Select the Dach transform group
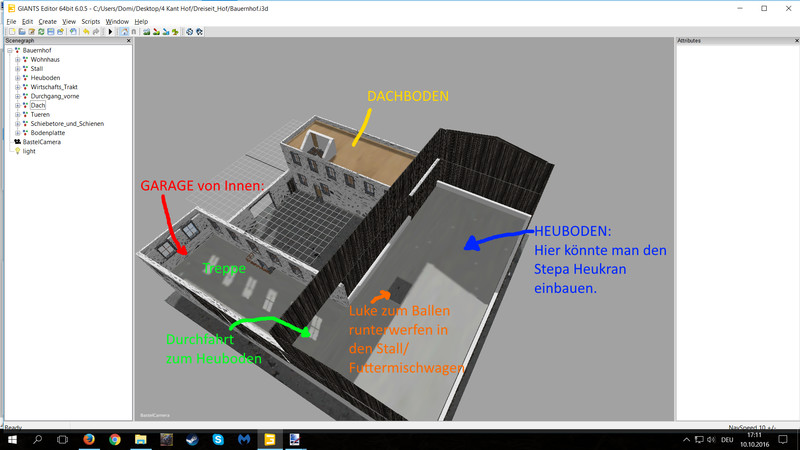This screenshot has height=450, width=800. coord(37,105)
